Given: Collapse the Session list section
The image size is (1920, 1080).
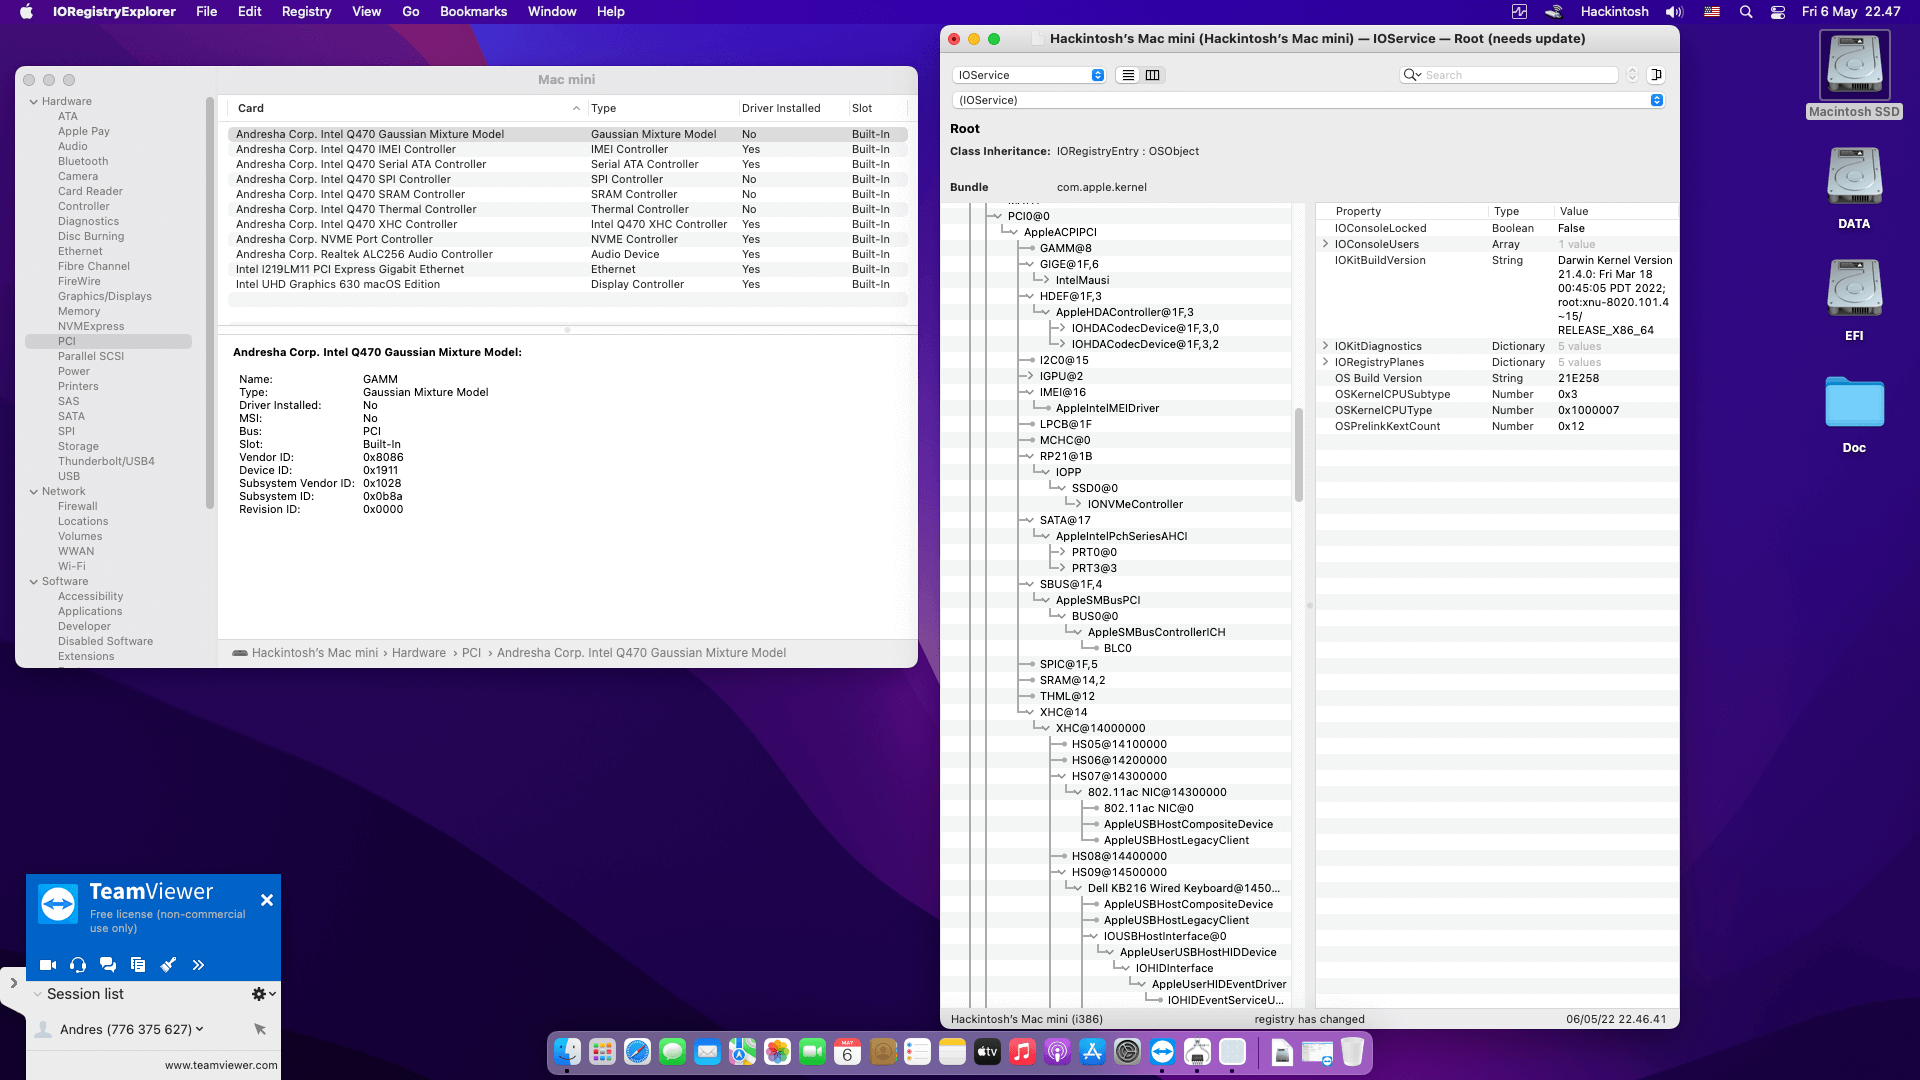Looking at the screenshot, I should [x=38, y=994].
